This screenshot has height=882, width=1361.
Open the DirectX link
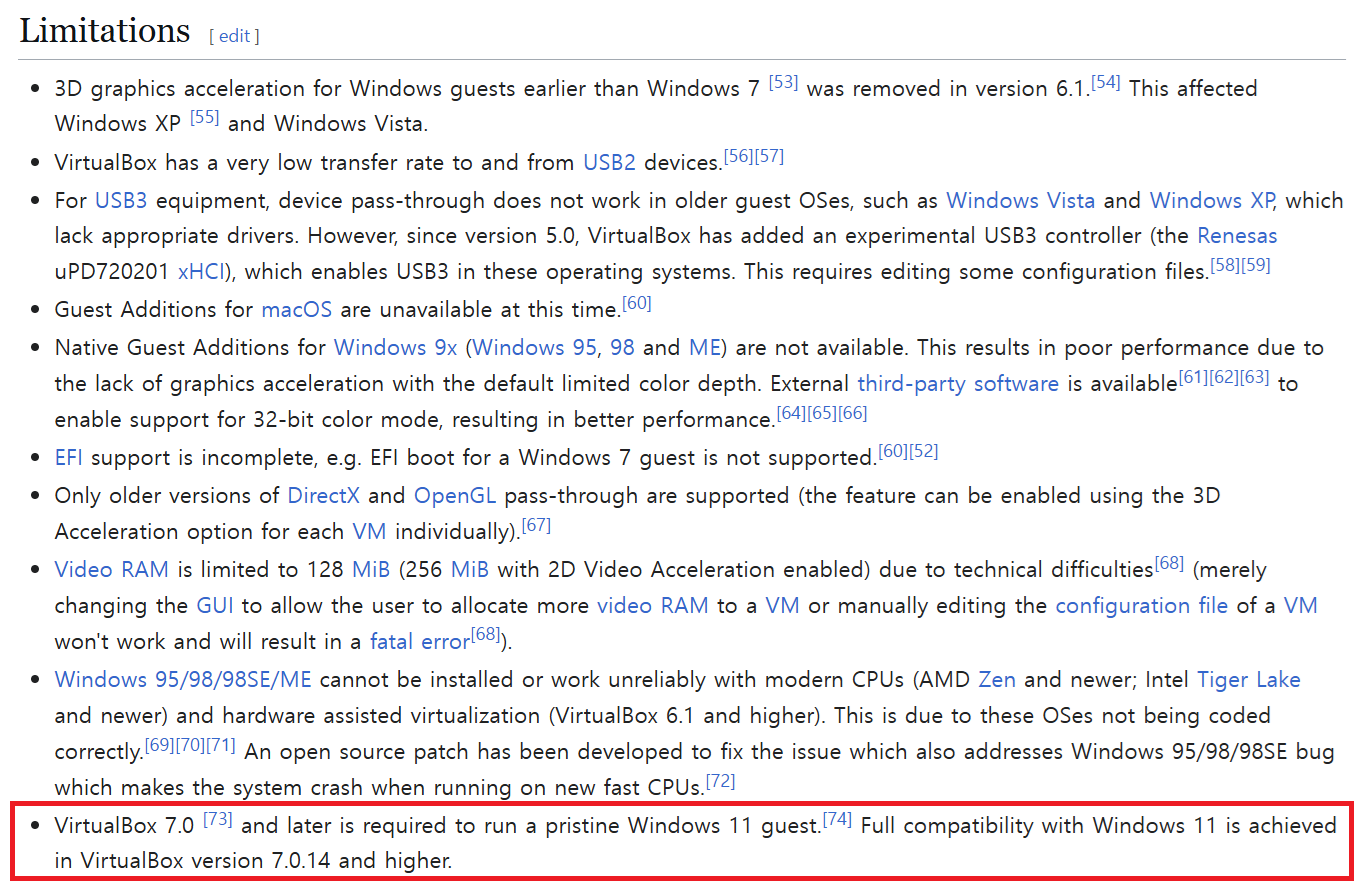click(x=322, y=496)
